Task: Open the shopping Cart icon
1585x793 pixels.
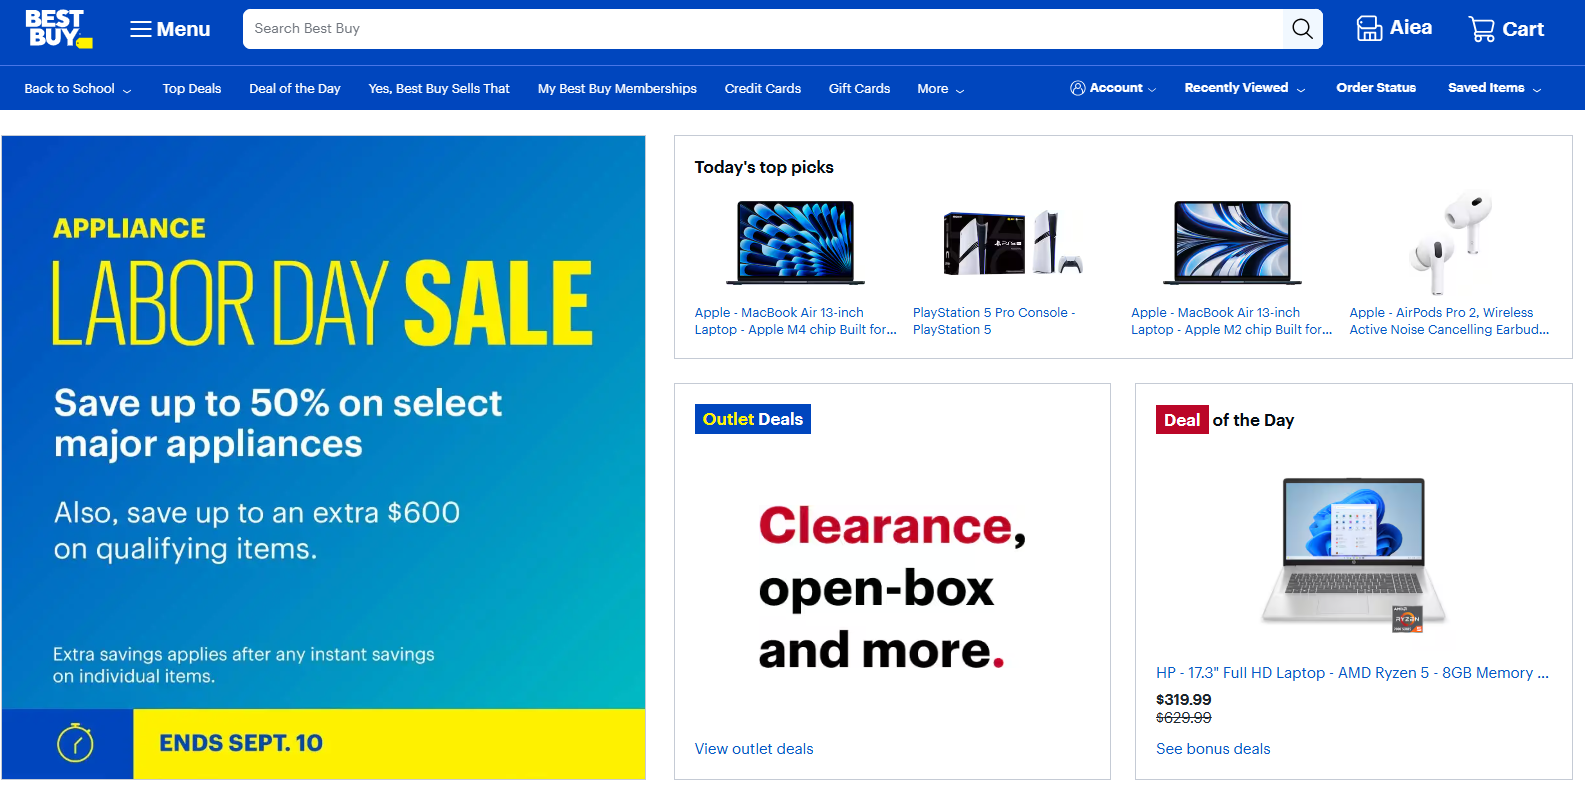Action: 1481,29
